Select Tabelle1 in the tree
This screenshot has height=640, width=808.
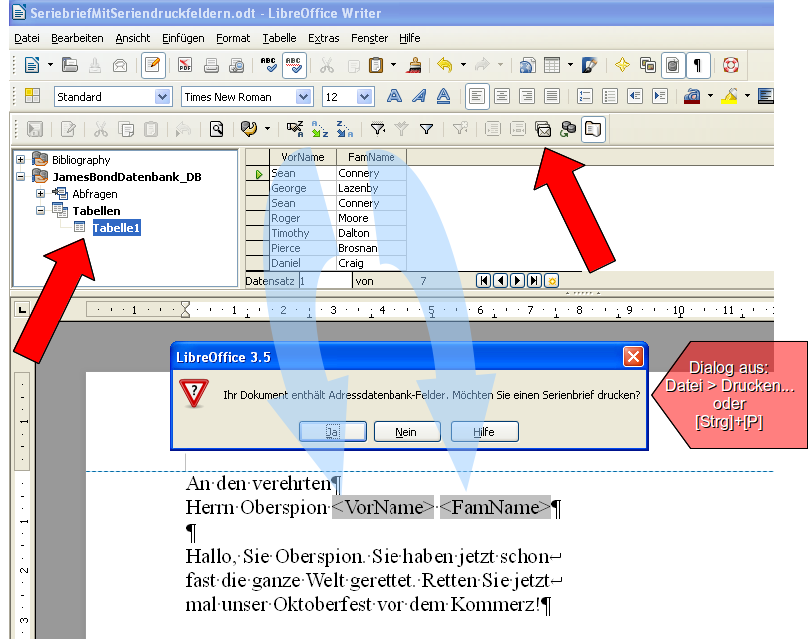point(116,228)
